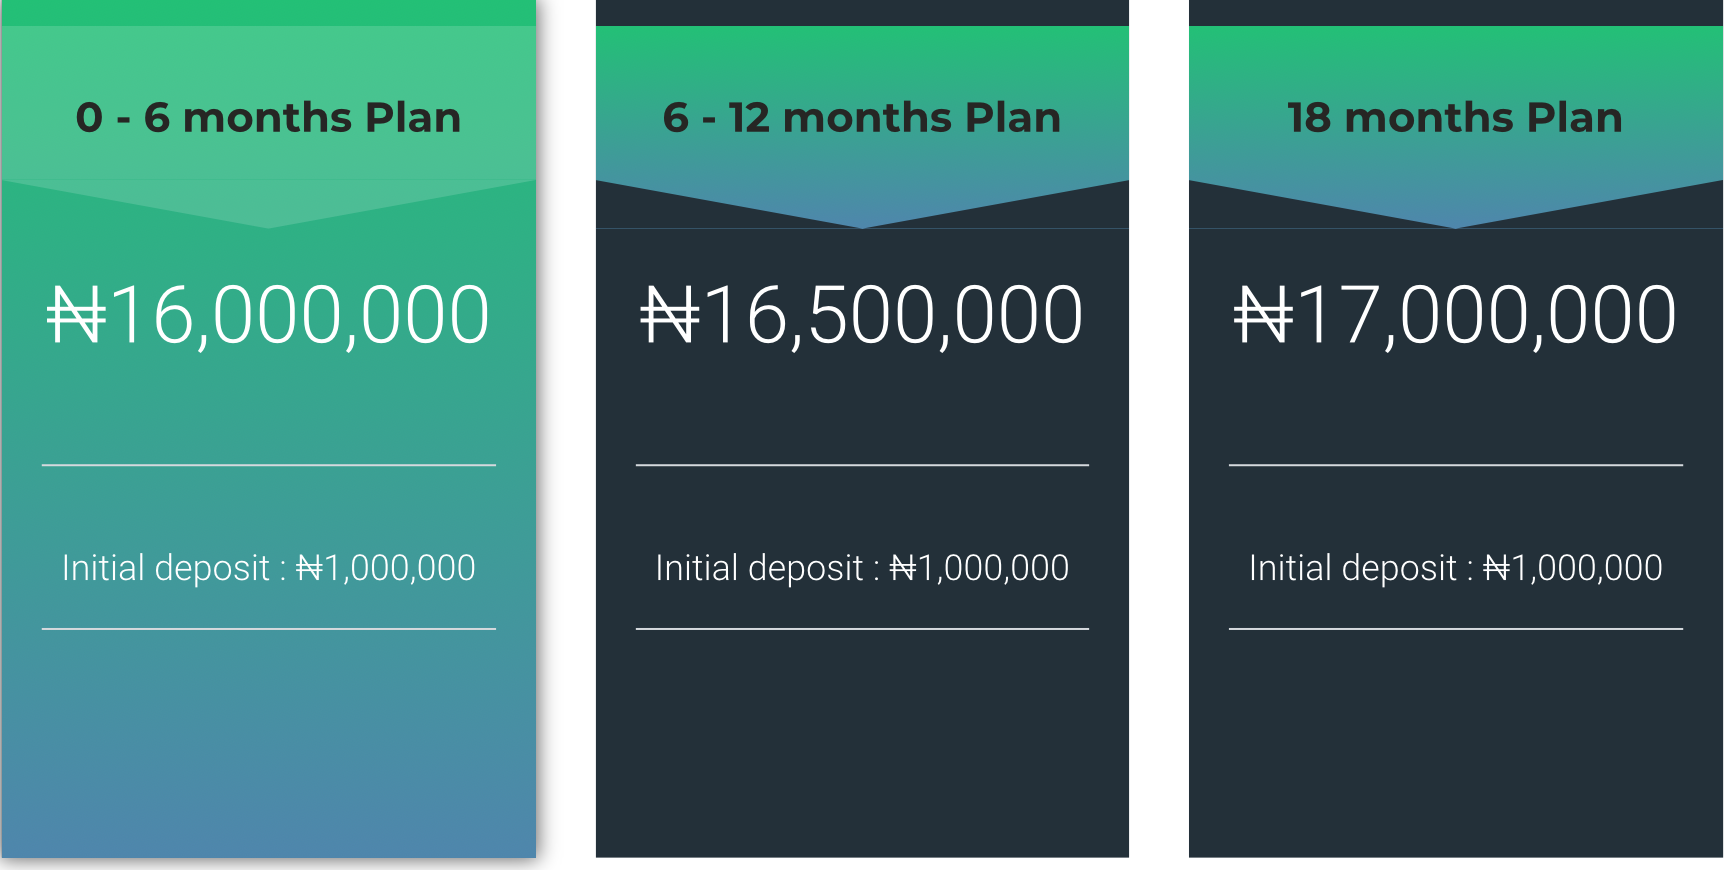Screen dimensions: 1724x870
Task: Click the Naira symbol before 17,000,000
Action: coord(1263,316)
